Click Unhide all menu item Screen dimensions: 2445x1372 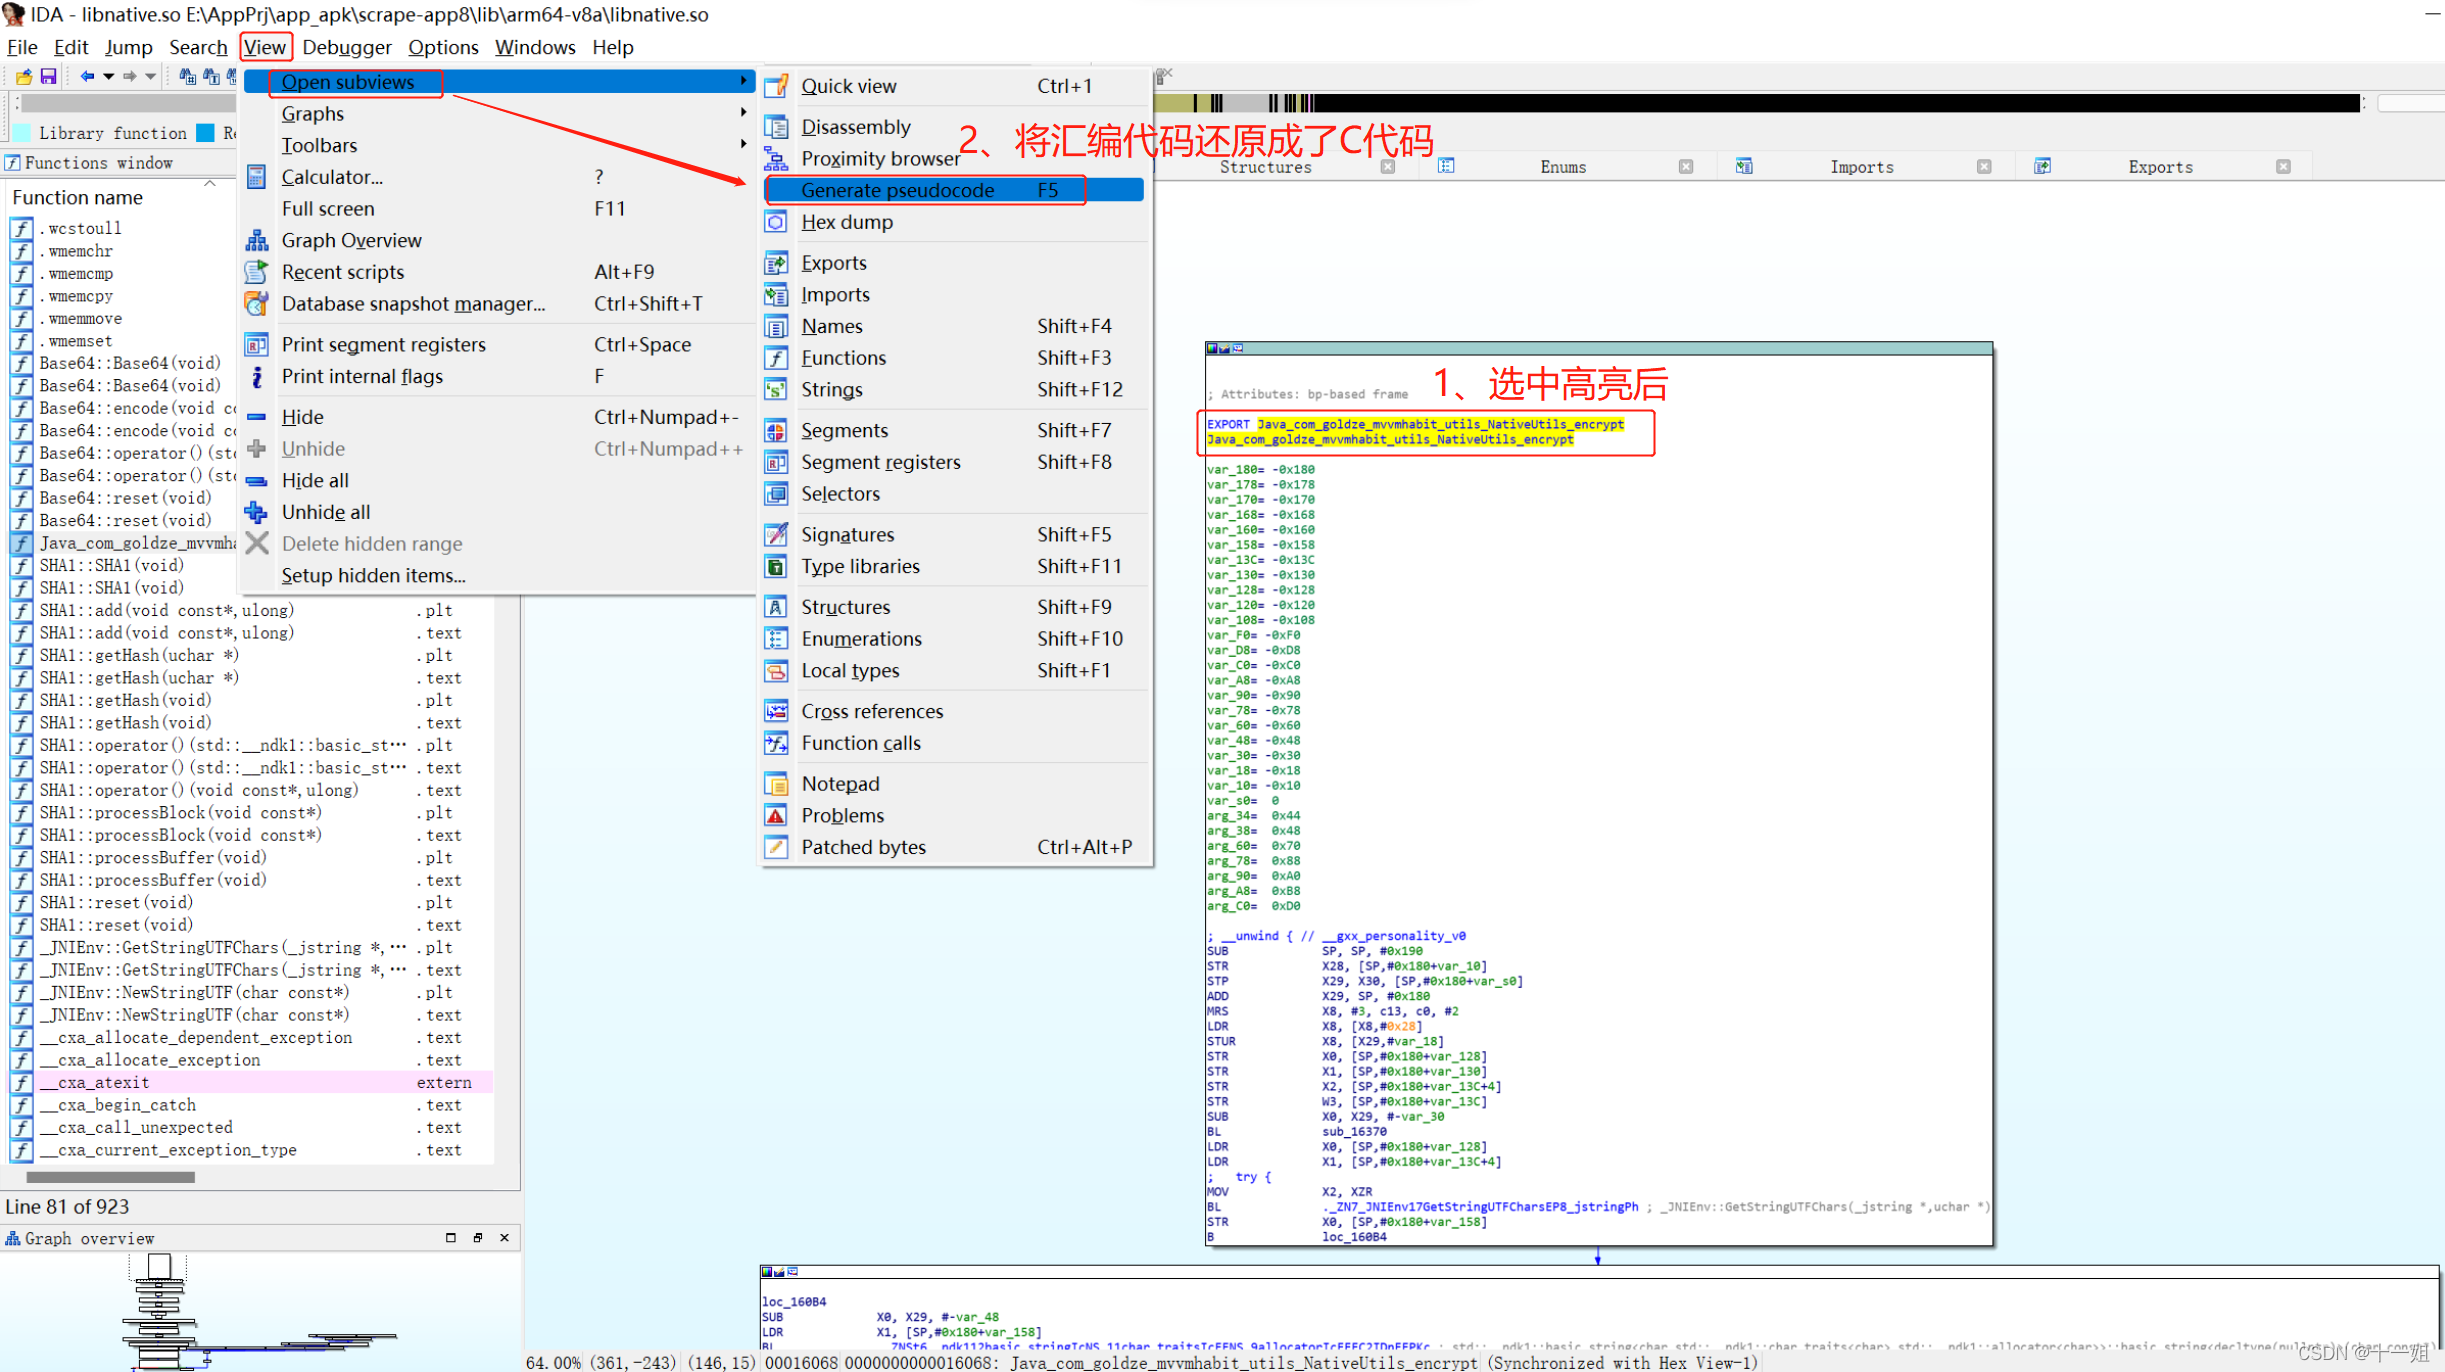point(326,511)
